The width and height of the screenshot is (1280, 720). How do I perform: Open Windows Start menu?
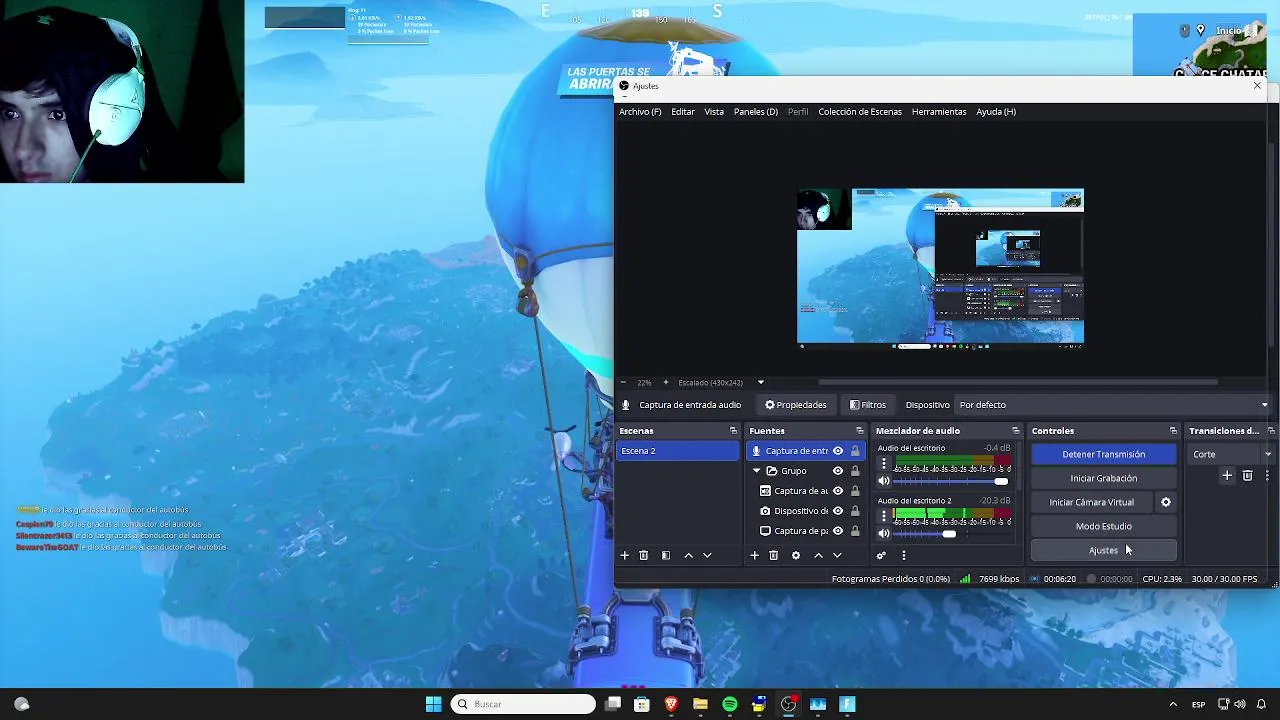(x=433, y=704)
